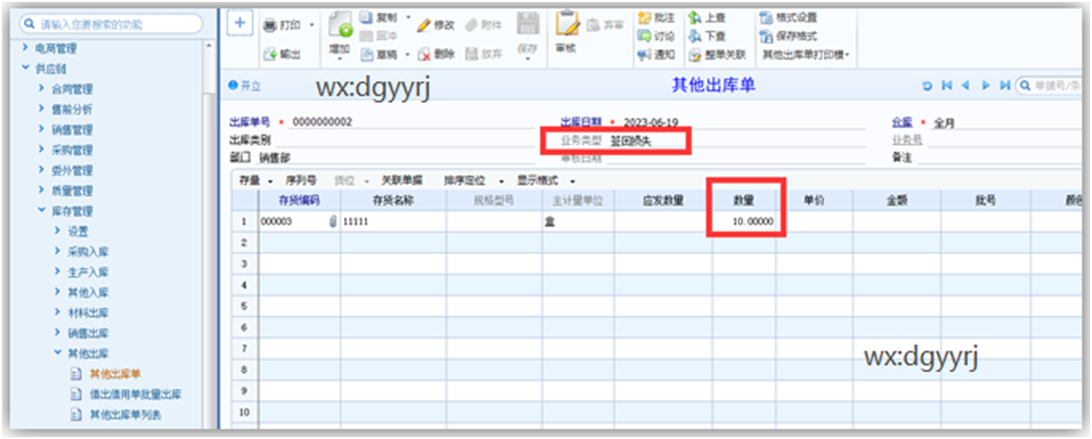Click the attachment clip in row 1
The height and width of the screenshot is (439, 1092).
pos(332,222)
